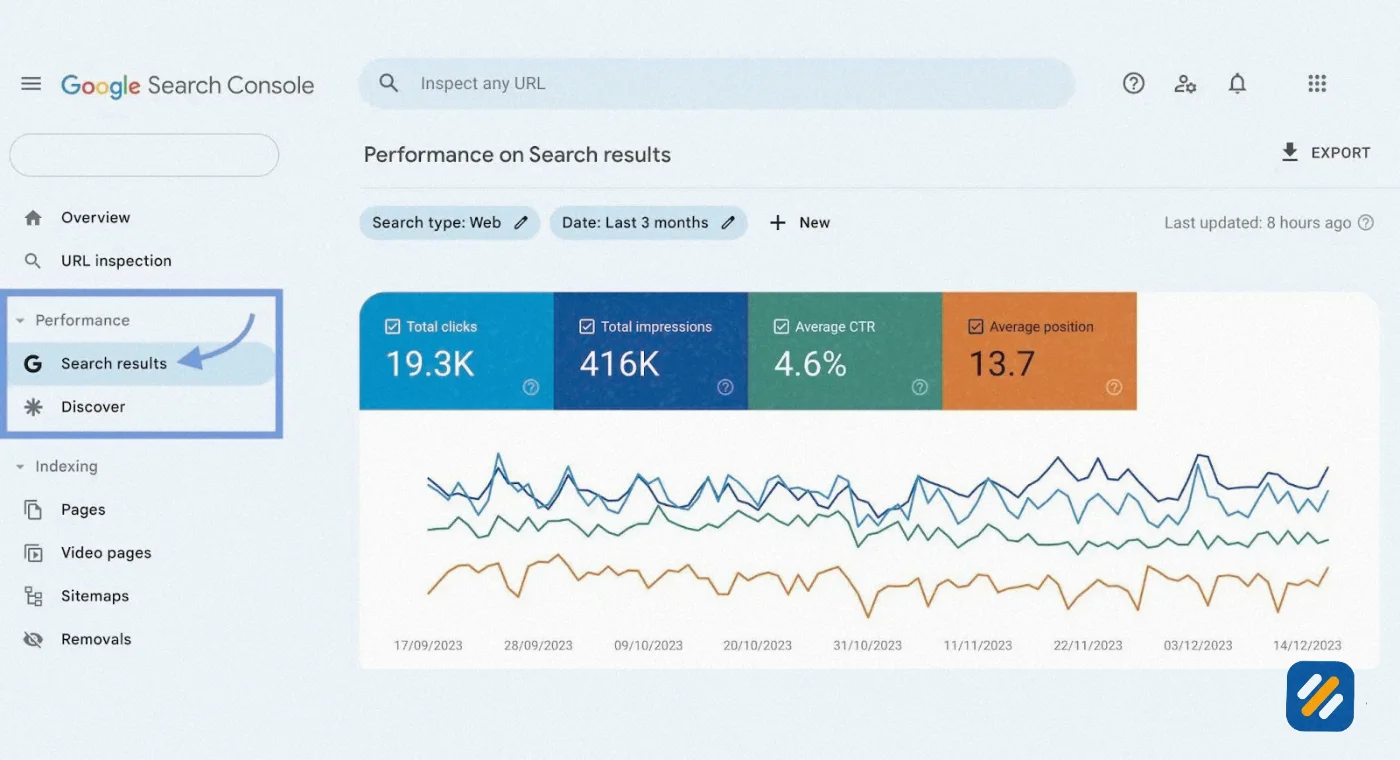The width and height of the screenshot is (1400, 760).
Task: Click the Export download icon
Action: point(1290,152)
